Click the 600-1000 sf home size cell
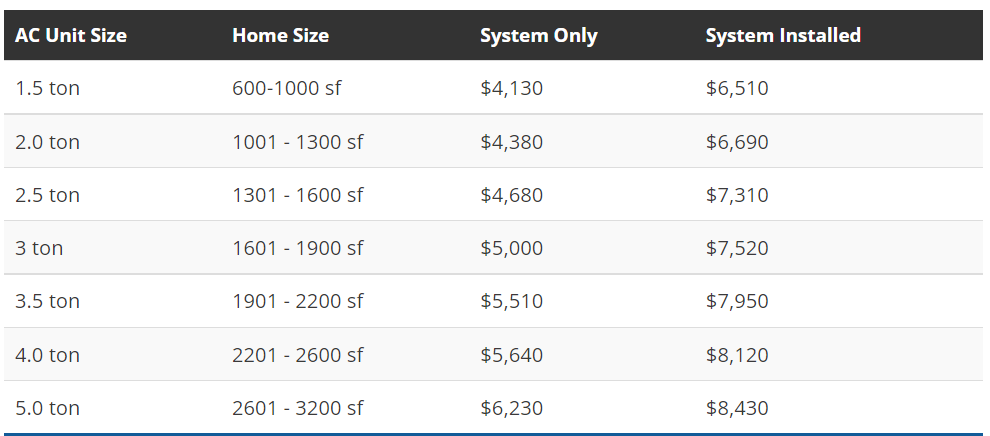 click(x=287, y=88)
